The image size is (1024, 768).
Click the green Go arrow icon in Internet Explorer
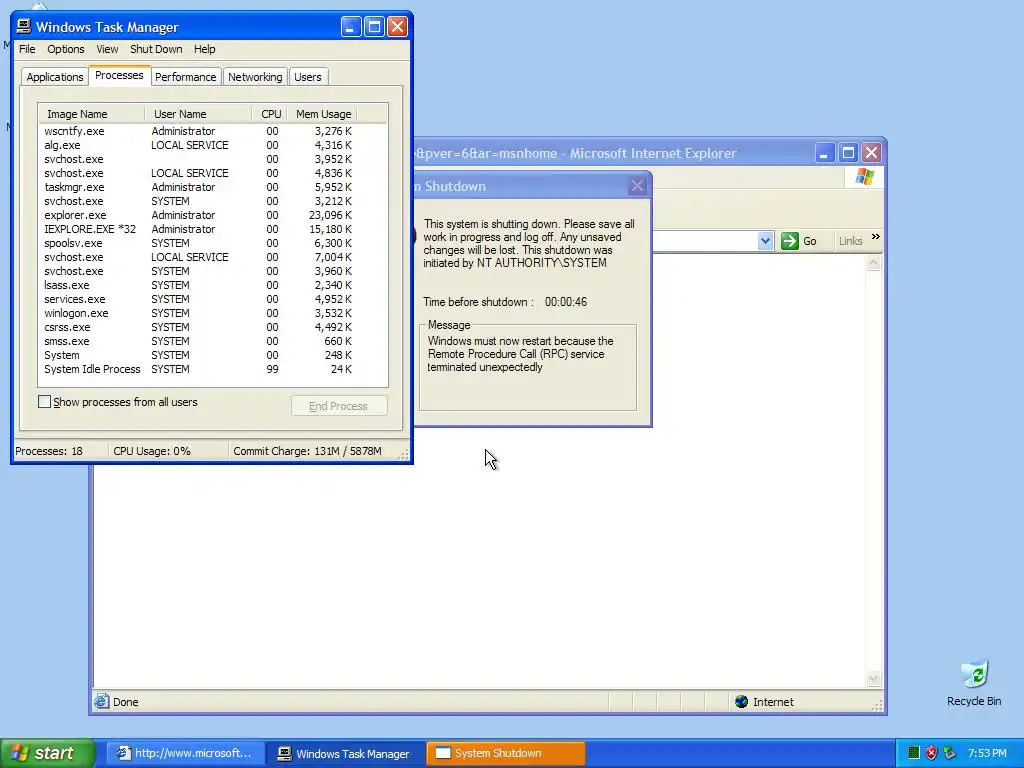coord(790,241)
